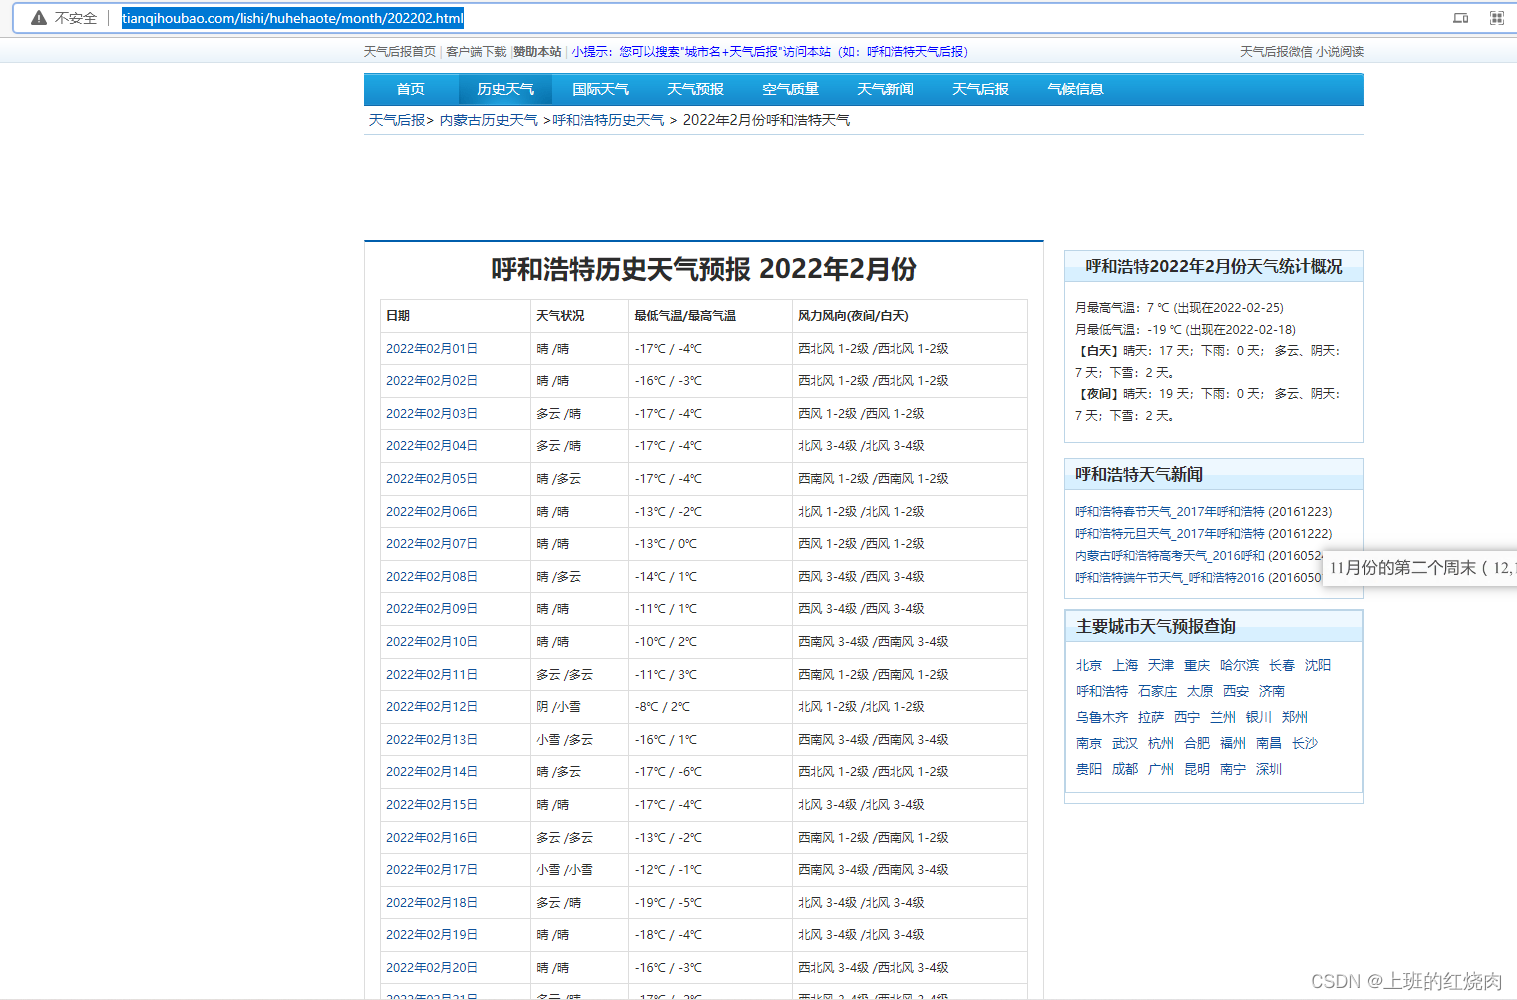Open the 2022年02月05日 date link

click(x=432, y=479)
